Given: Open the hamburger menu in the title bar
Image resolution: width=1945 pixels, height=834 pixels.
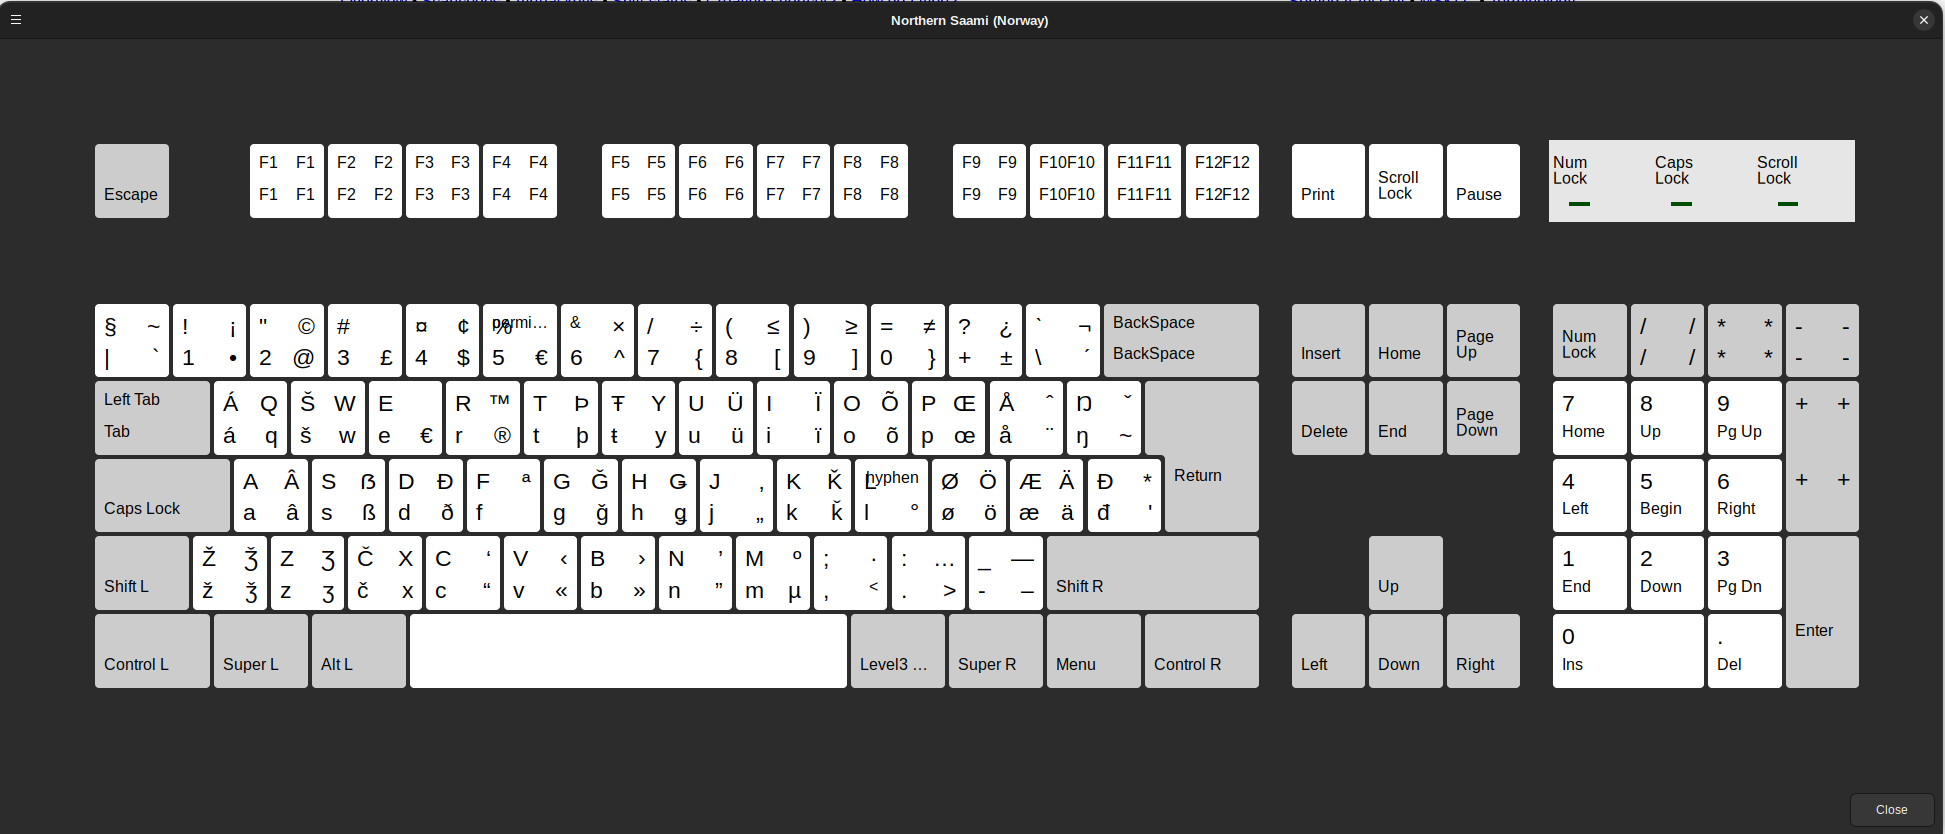Looking at the screenshot, I should pos(16,19).
